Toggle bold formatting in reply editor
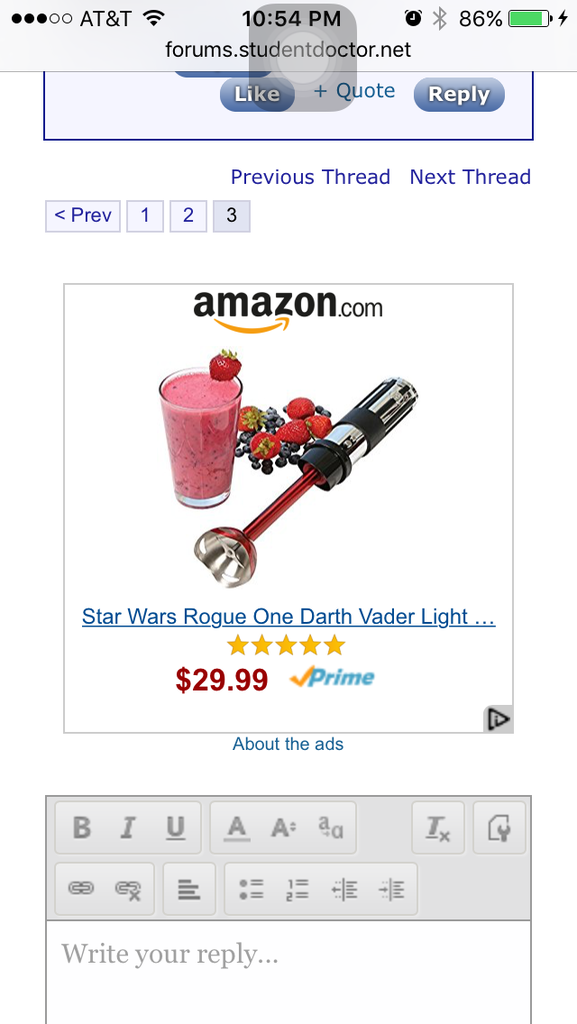The width and height of the screenshot is (577, 1024). pos(82,828)
